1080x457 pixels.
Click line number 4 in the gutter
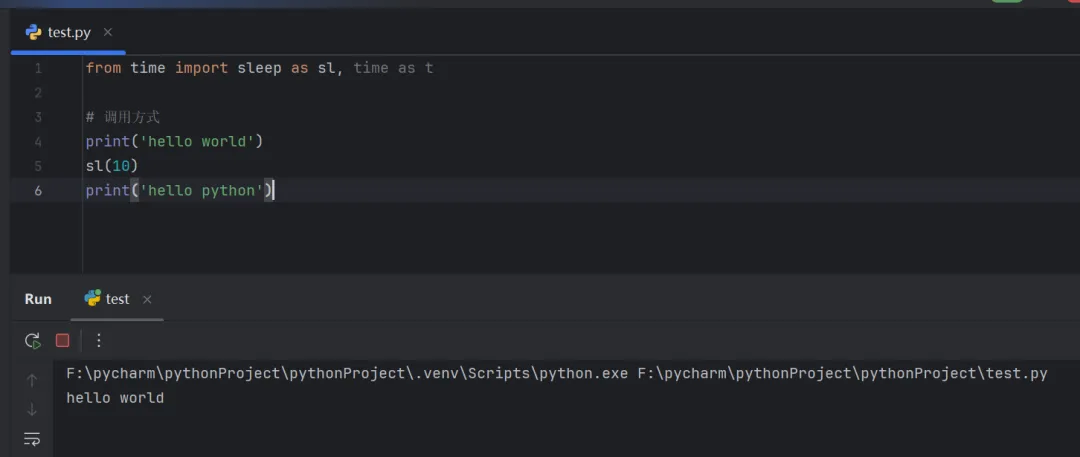coord(38,142)
